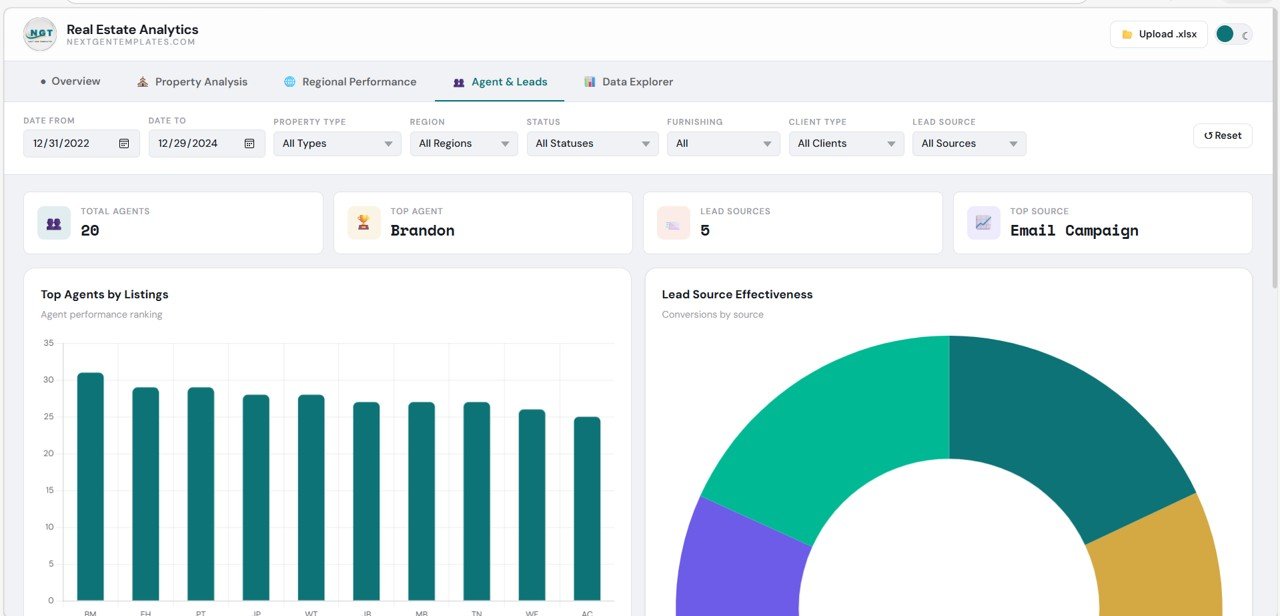Click the yellow folder icon on Upload .xlsx
Screen dimensions: 1280x616
pyautogui.click(x=1128, y=33)
